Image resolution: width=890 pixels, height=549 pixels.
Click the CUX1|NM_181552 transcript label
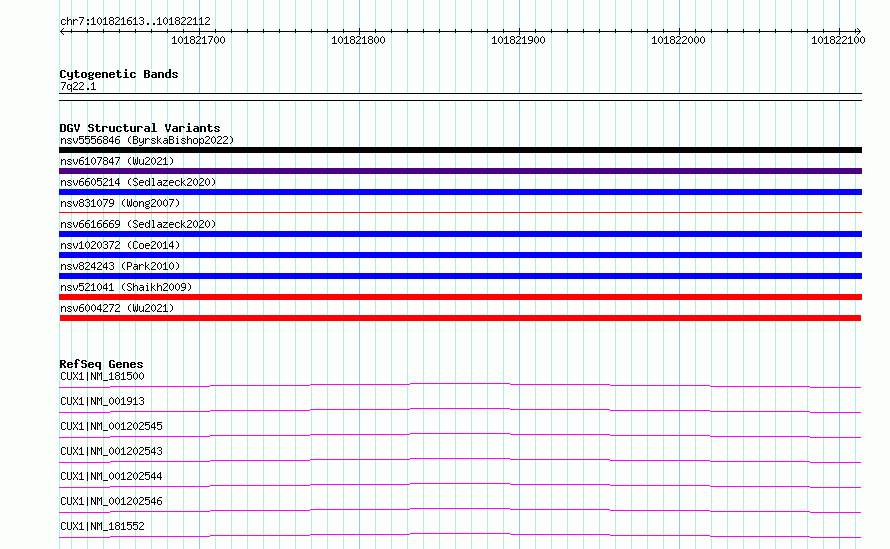(x=102, y=526)
